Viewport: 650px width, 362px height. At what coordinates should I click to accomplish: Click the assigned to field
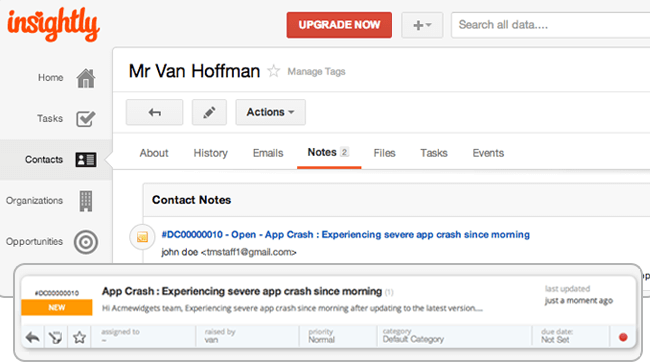click(x=143, y=336)
